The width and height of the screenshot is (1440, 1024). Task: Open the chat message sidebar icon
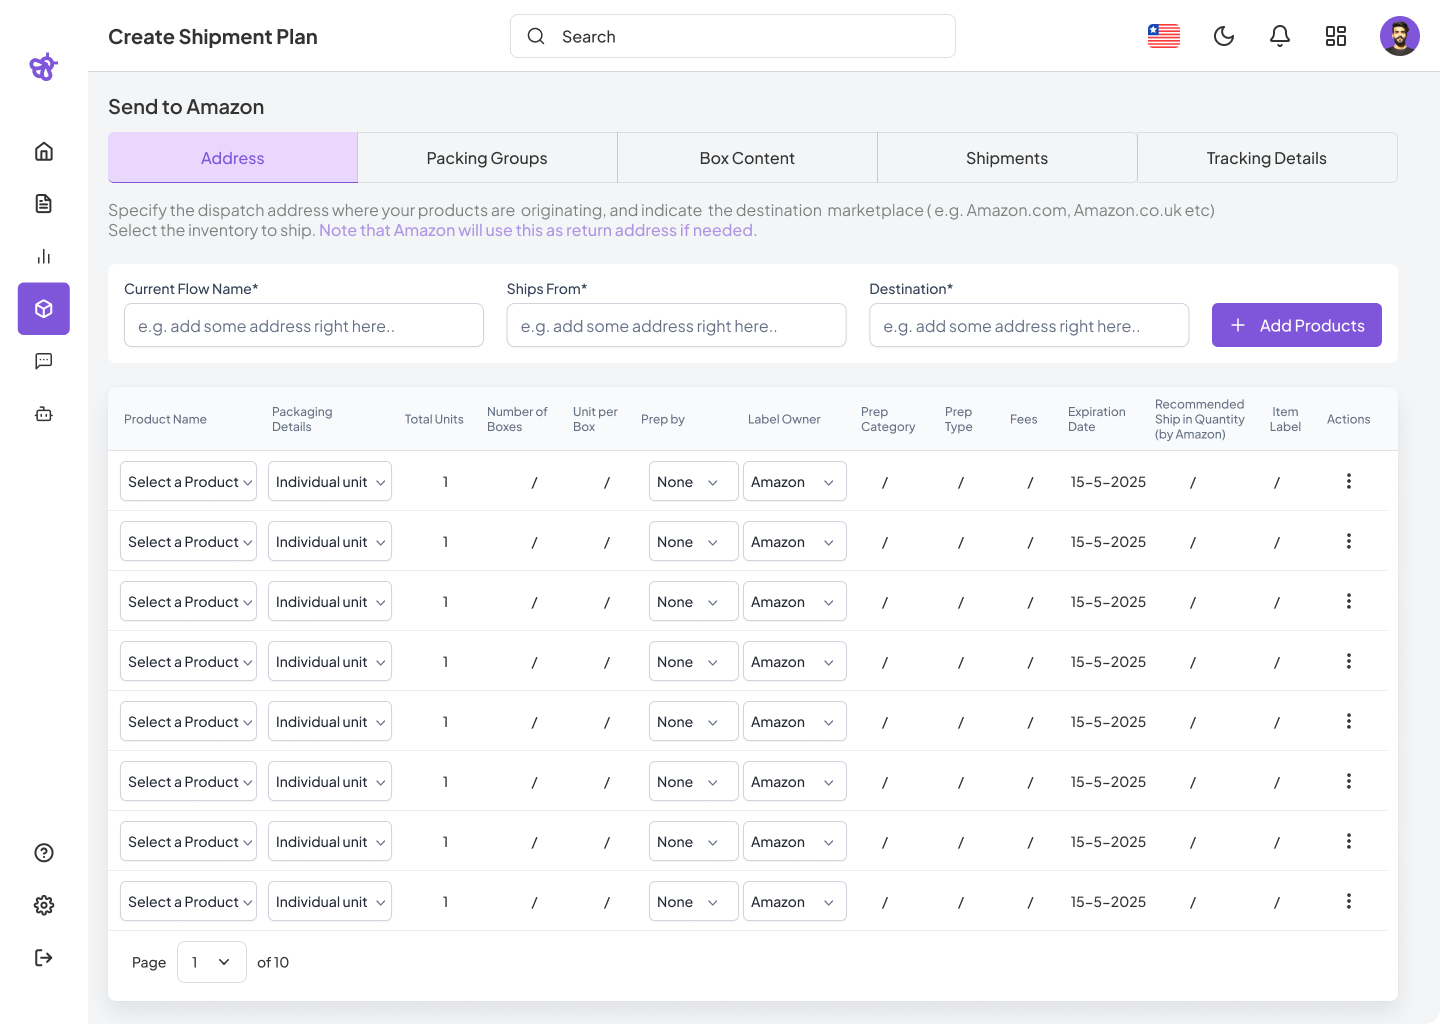44,361
